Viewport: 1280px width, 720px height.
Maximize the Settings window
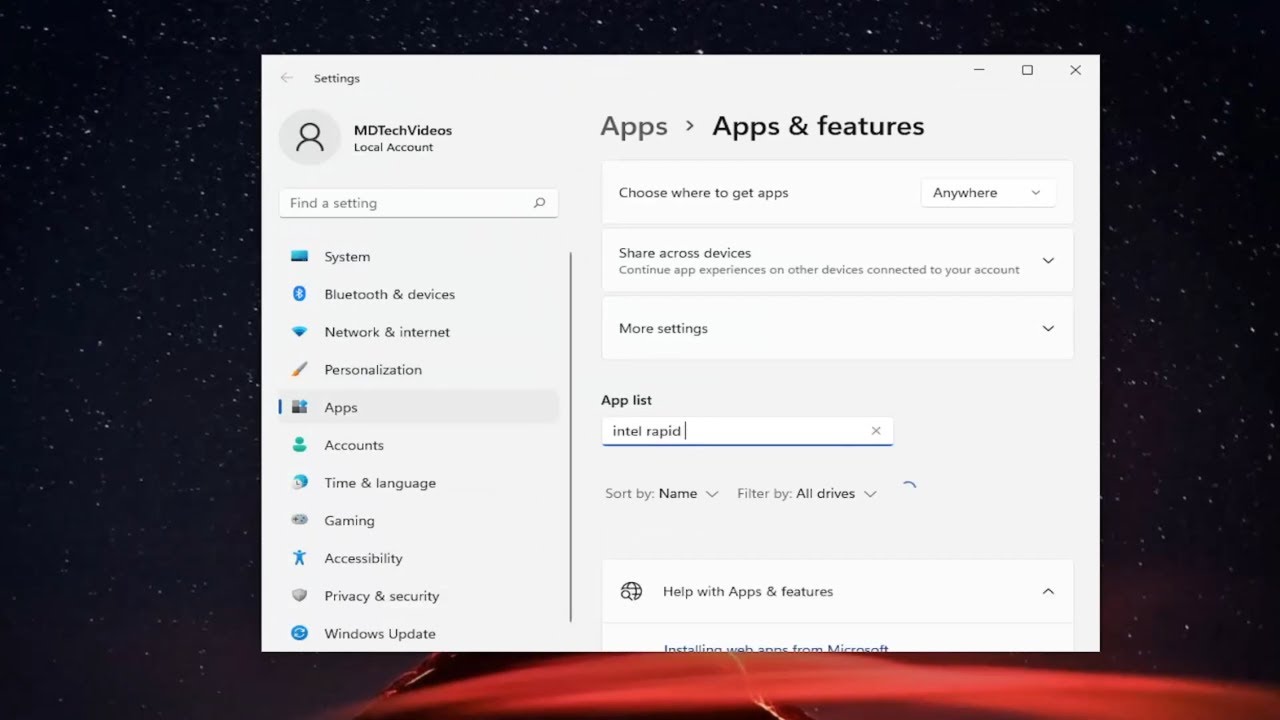[1027, 70]
